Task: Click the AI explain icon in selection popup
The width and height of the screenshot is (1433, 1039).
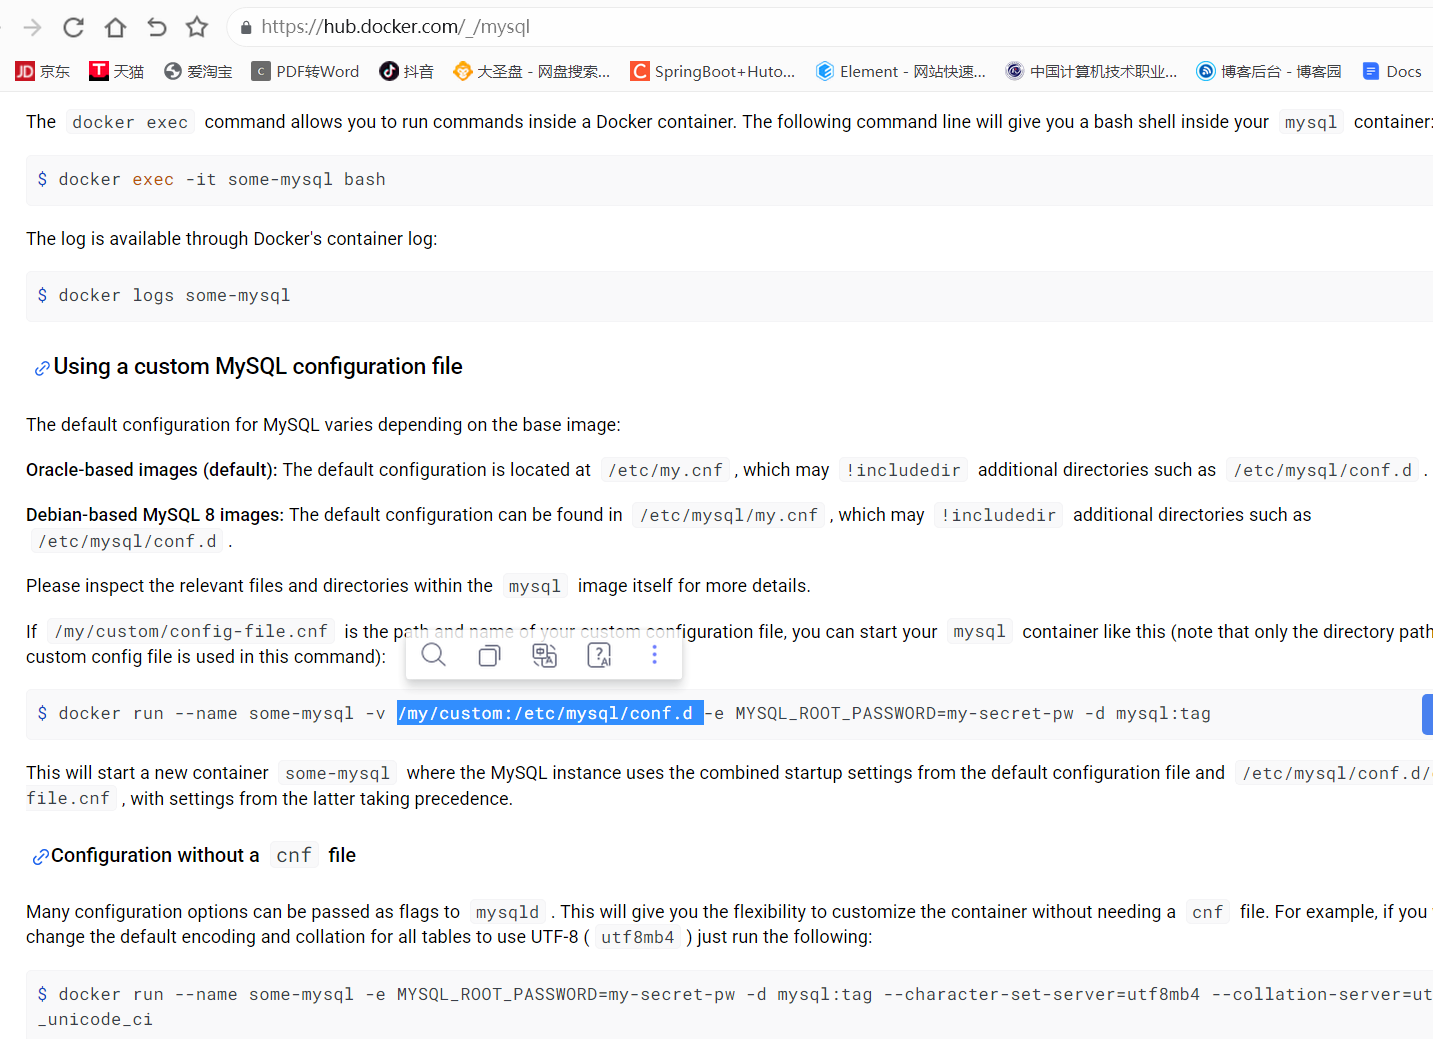Action: pos(599,655)
